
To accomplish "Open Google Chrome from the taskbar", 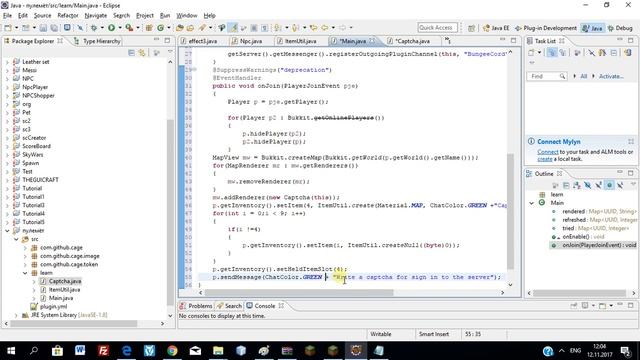I will click(x=172, y=351).
